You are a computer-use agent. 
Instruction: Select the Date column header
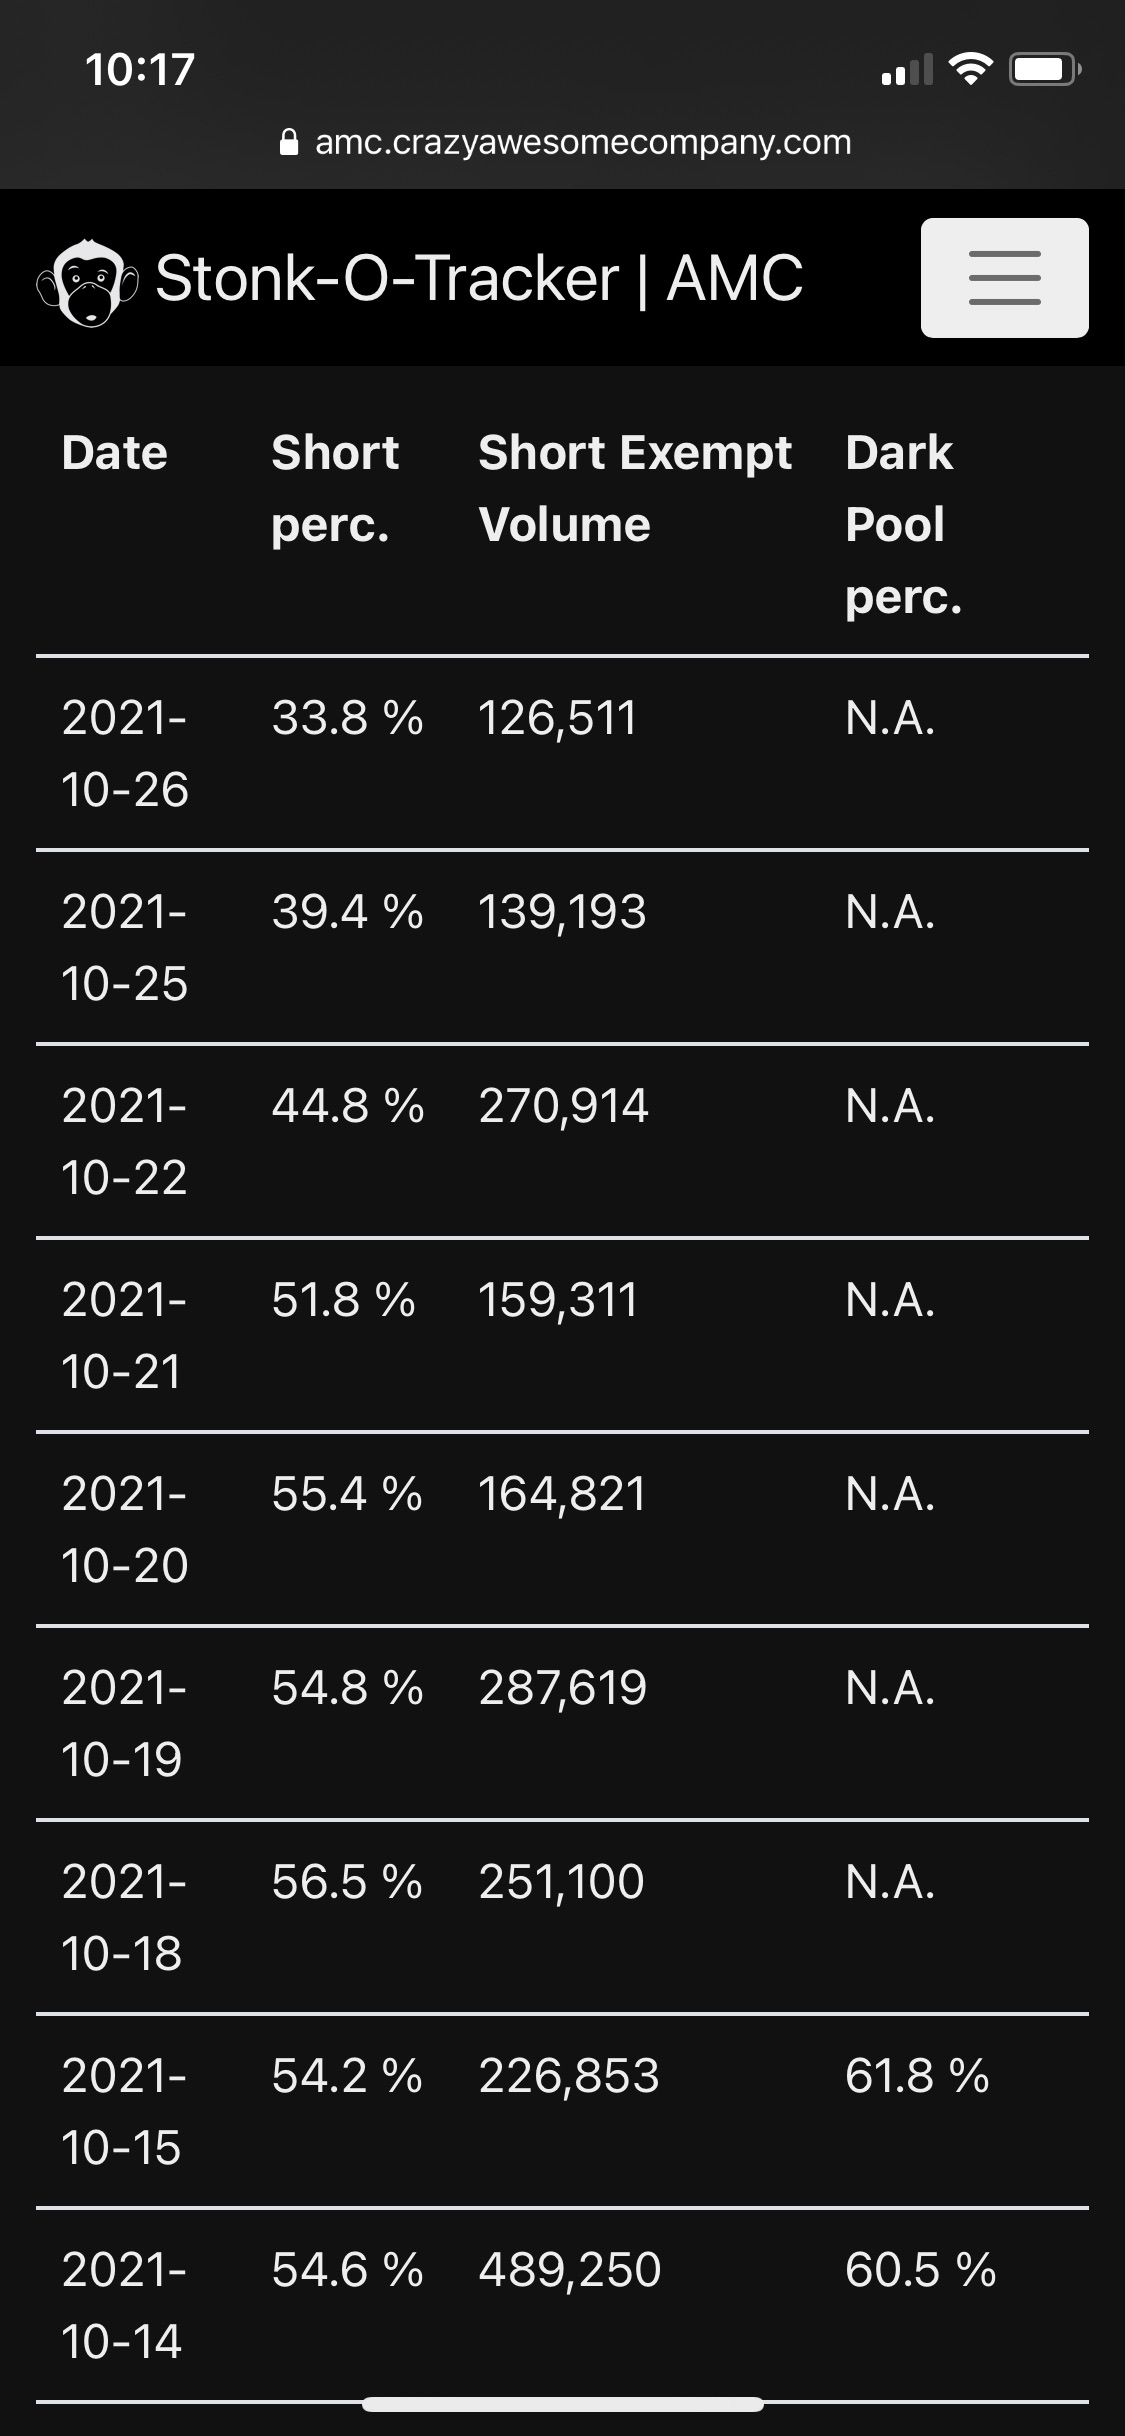[x=114, y=453]
